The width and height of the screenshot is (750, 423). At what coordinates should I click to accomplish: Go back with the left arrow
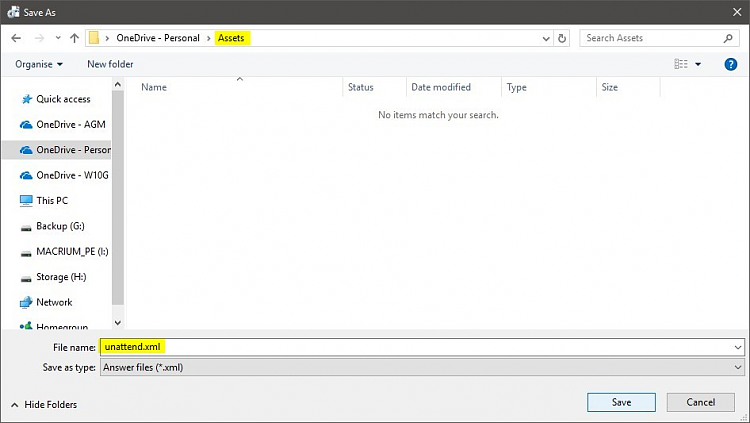[x=16, y=38]
